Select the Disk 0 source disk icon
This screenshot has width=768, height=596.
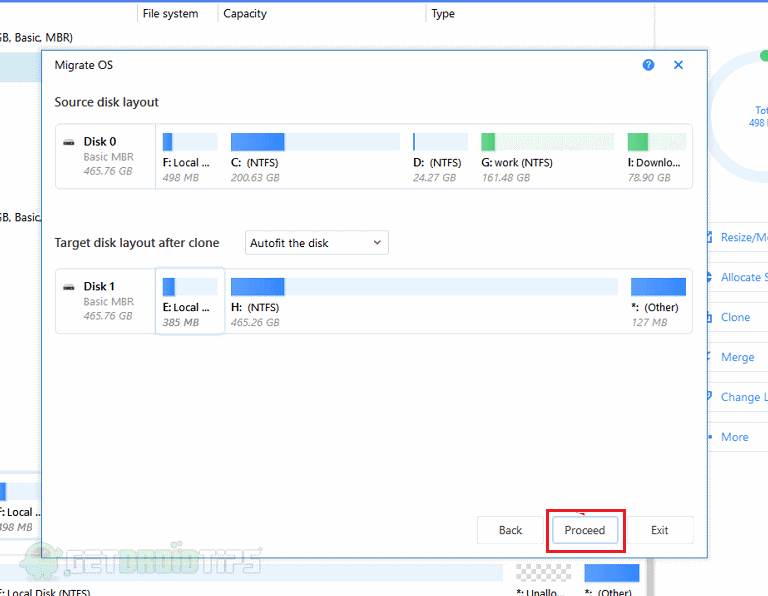(69, 143)
